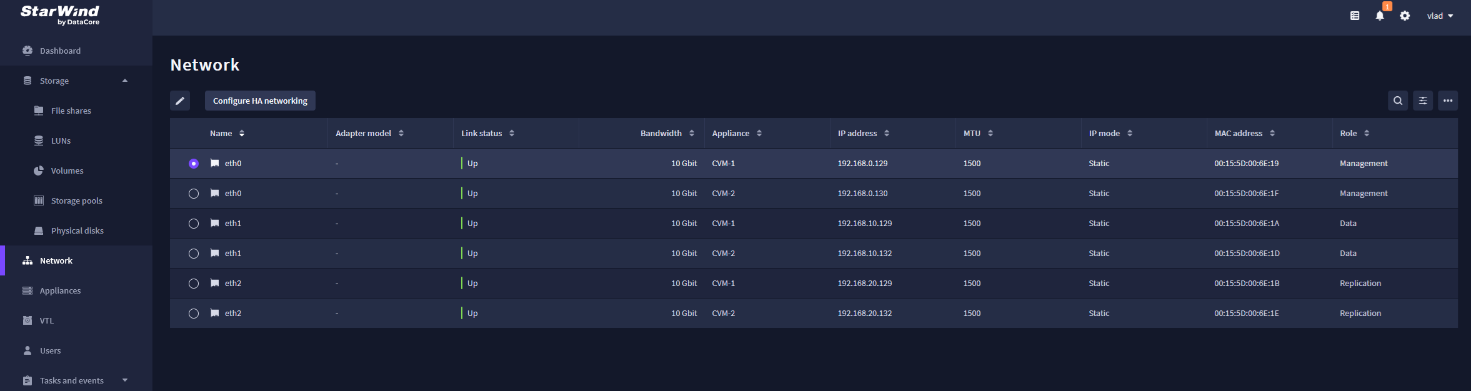The image size is (1471, 391).
Task: Click the Appliances server icon
Action: tap(28, 290)
